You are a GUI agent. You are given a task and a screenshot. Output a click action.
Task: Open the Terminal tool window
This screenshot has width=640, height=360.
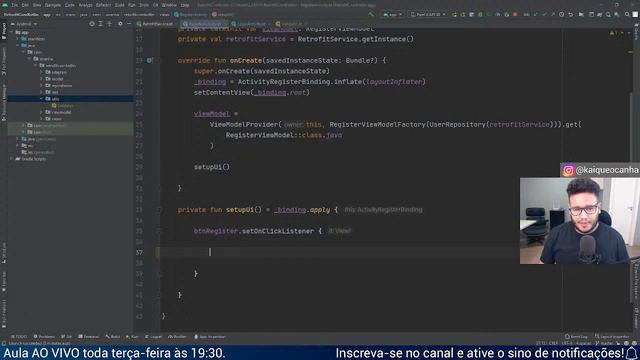click(x=89, y=337)
